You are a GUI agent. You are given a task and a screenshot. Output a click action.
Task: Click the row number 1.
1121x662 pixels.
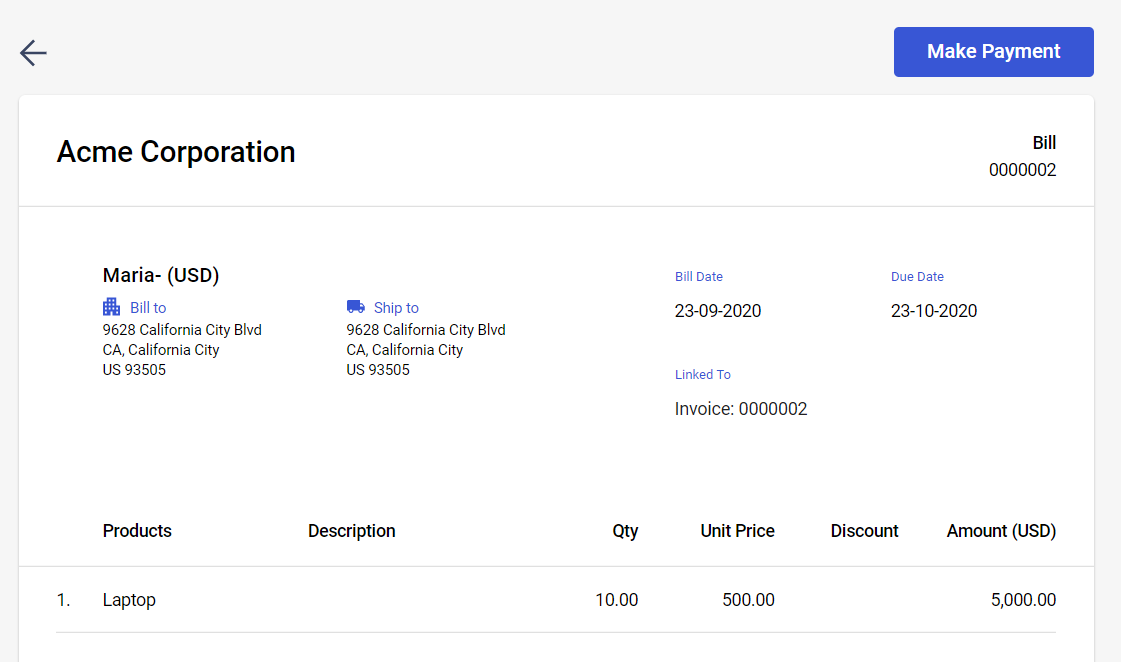point(64,600)
